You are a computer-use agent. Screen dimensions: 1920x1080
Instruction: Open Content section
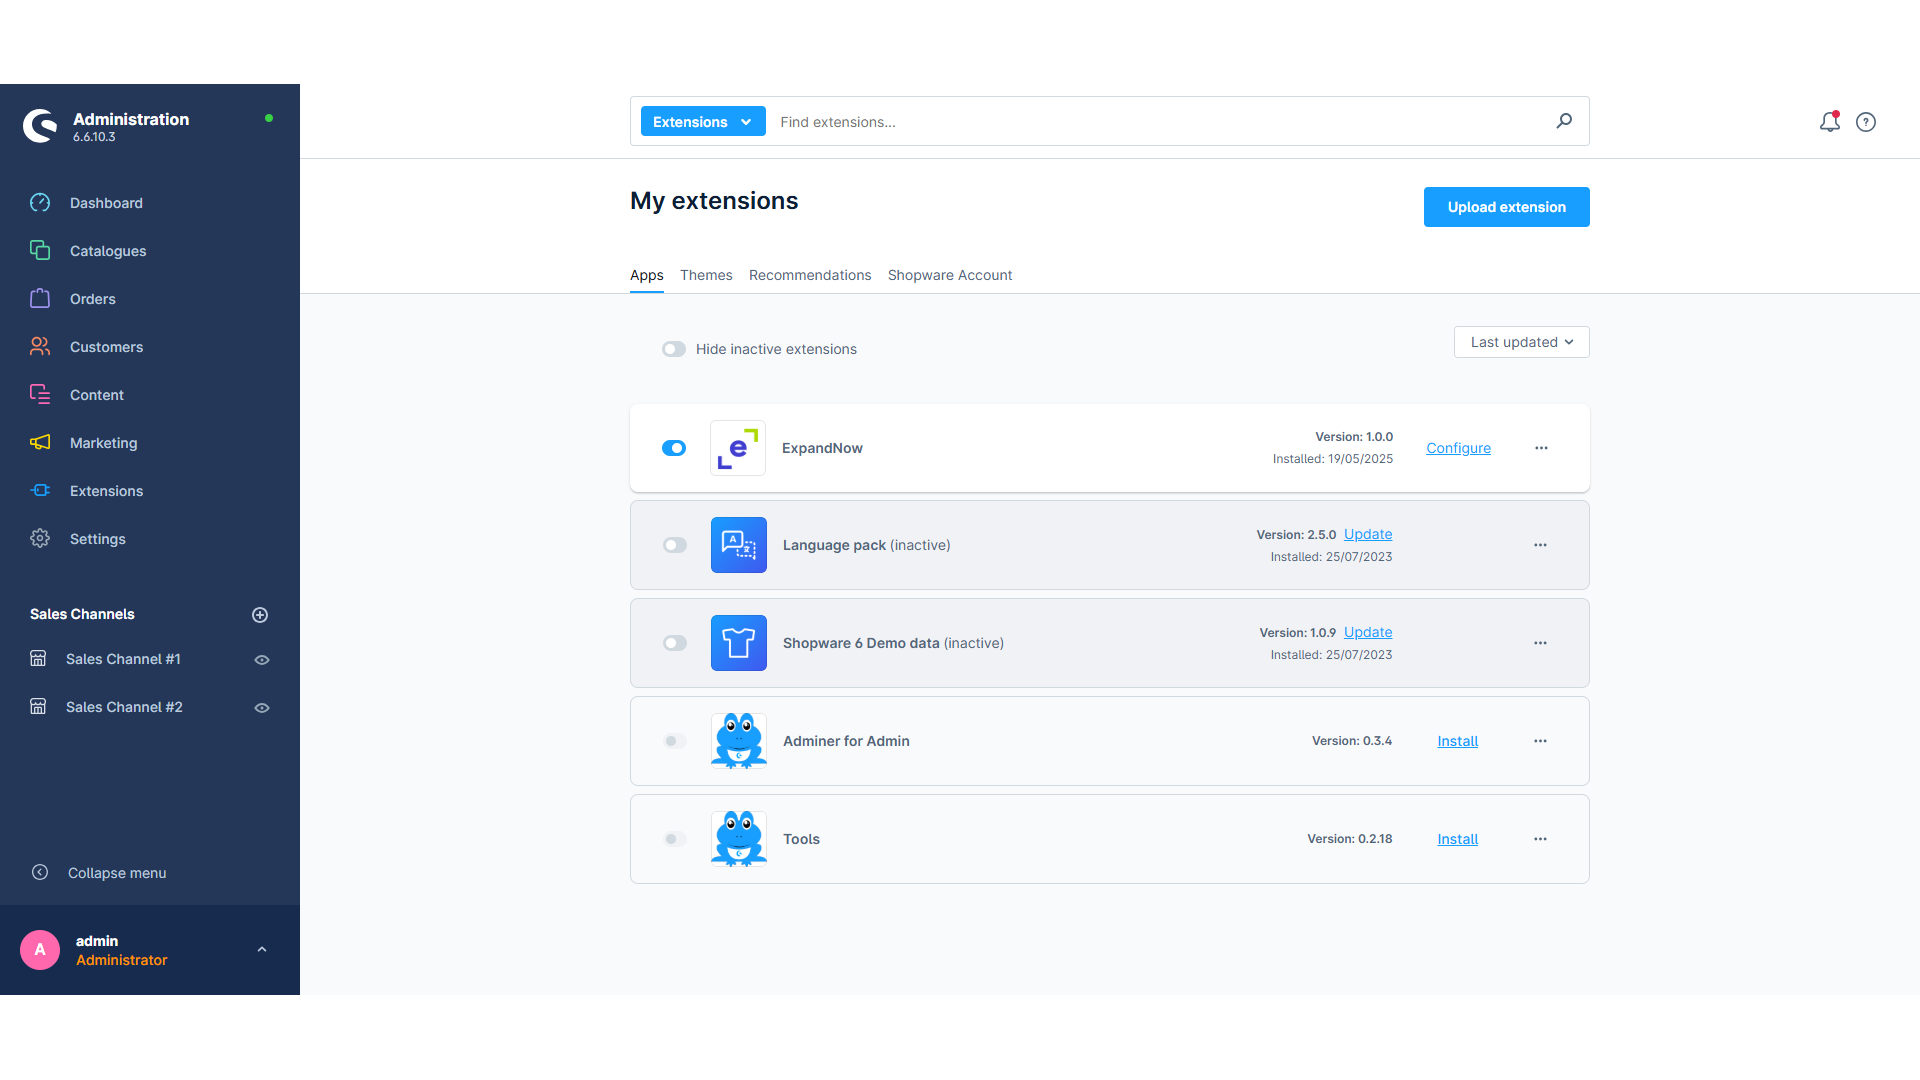(x=97, y=395)
